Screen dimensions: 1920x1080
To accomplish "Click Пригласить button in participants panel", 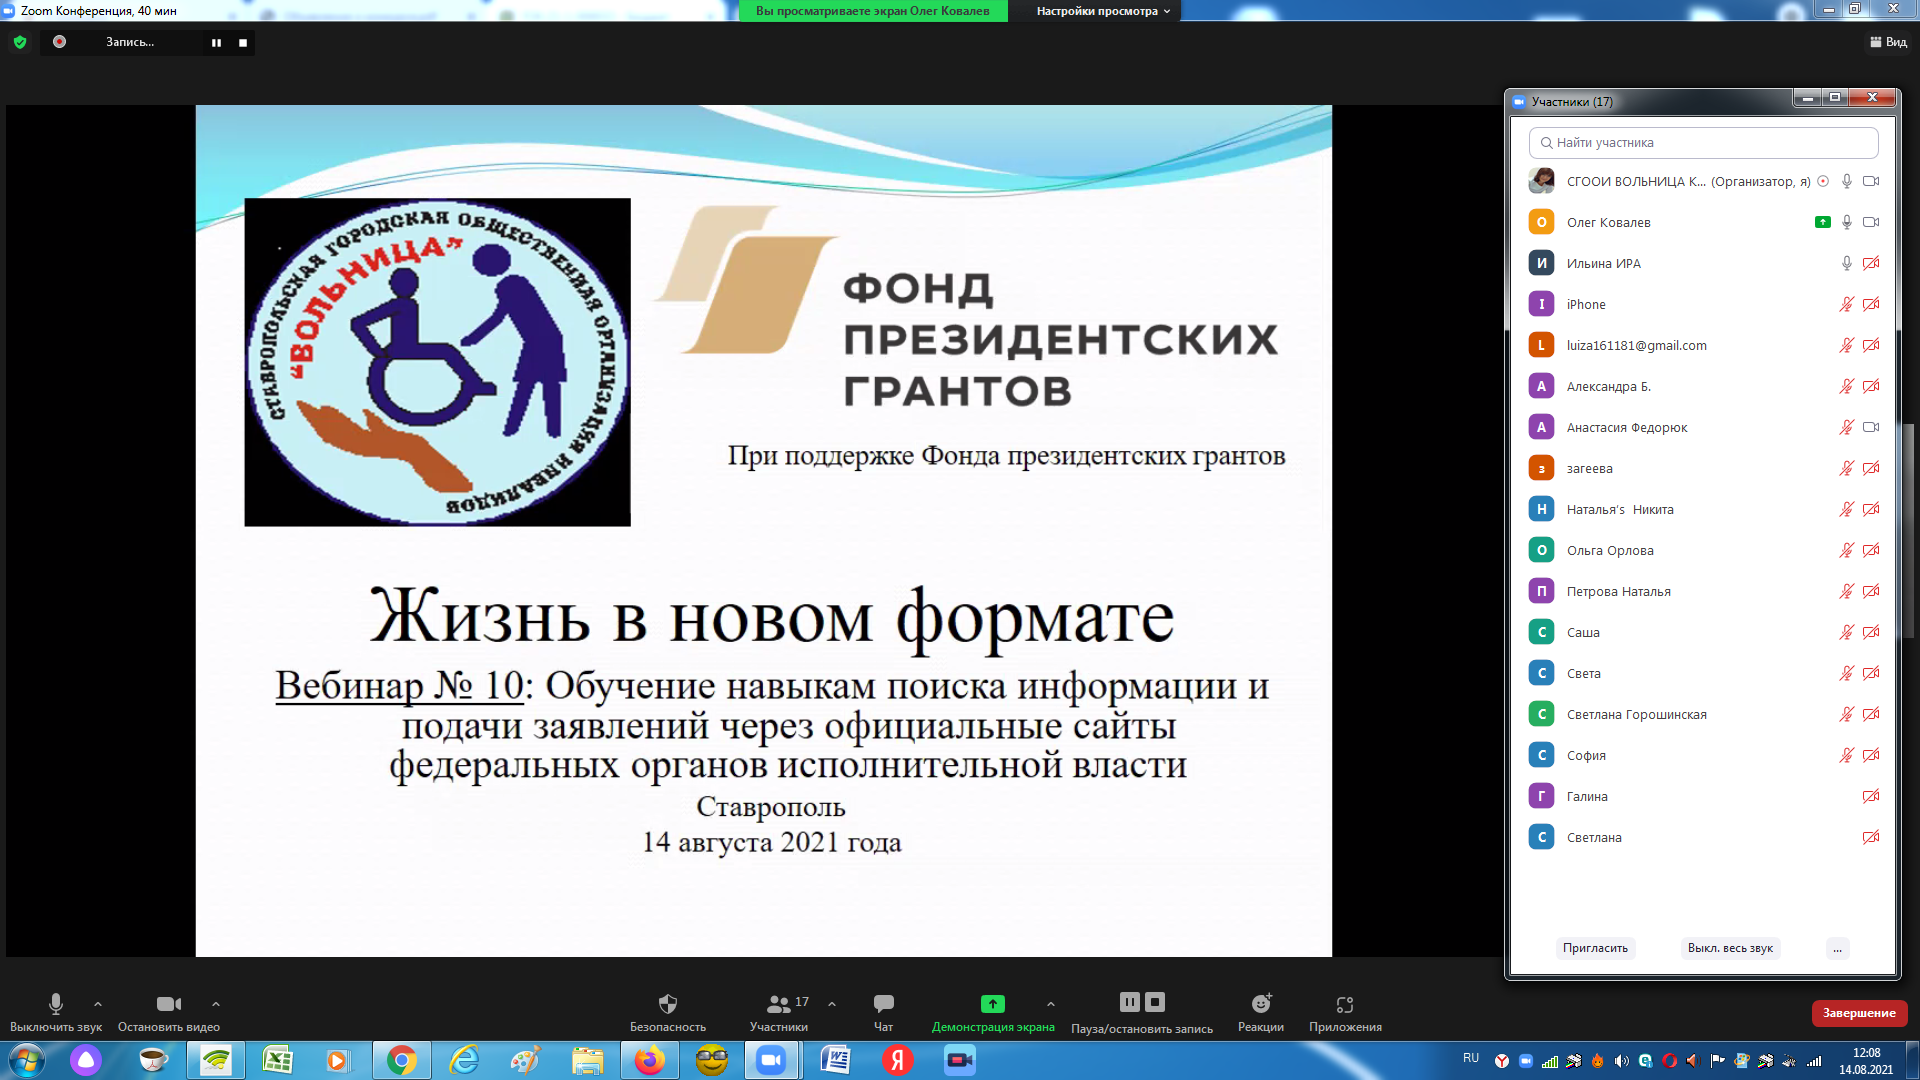I will [1595, 948].
